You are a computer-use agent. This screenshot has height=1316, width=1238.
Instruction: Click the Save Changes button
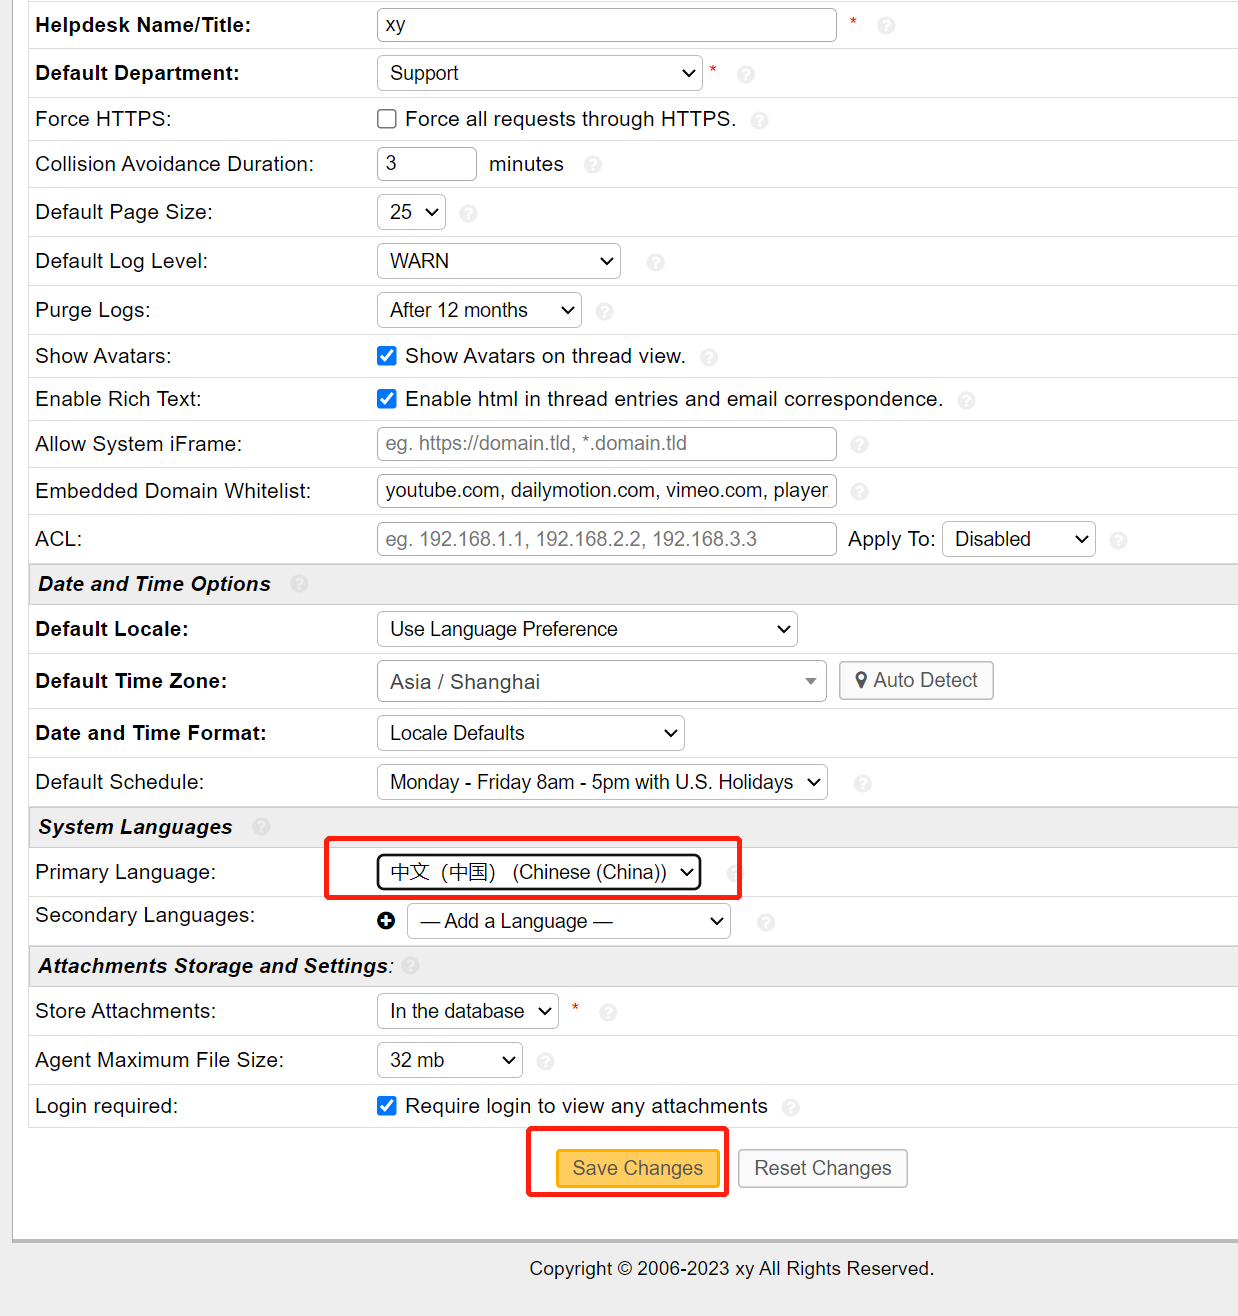(x=637, y=1168)
